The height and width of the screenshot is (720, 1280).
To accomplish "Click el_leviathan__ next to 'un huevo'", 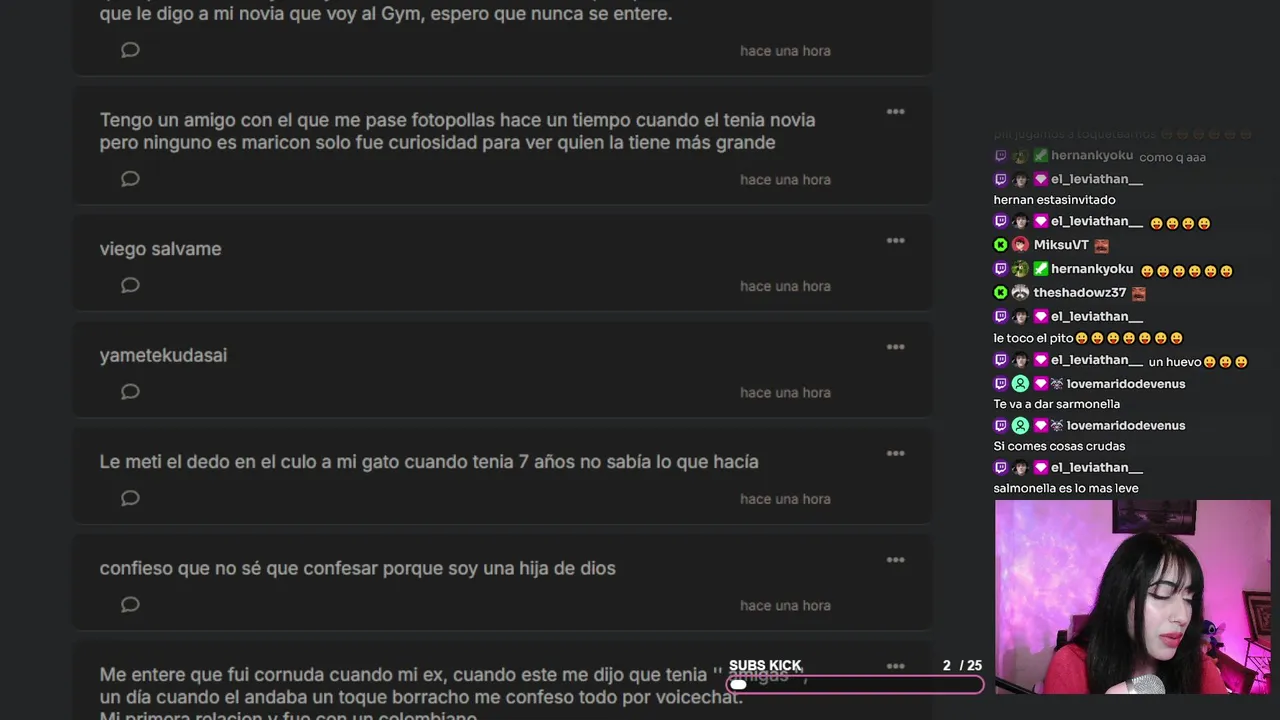I will (1097, 360).
